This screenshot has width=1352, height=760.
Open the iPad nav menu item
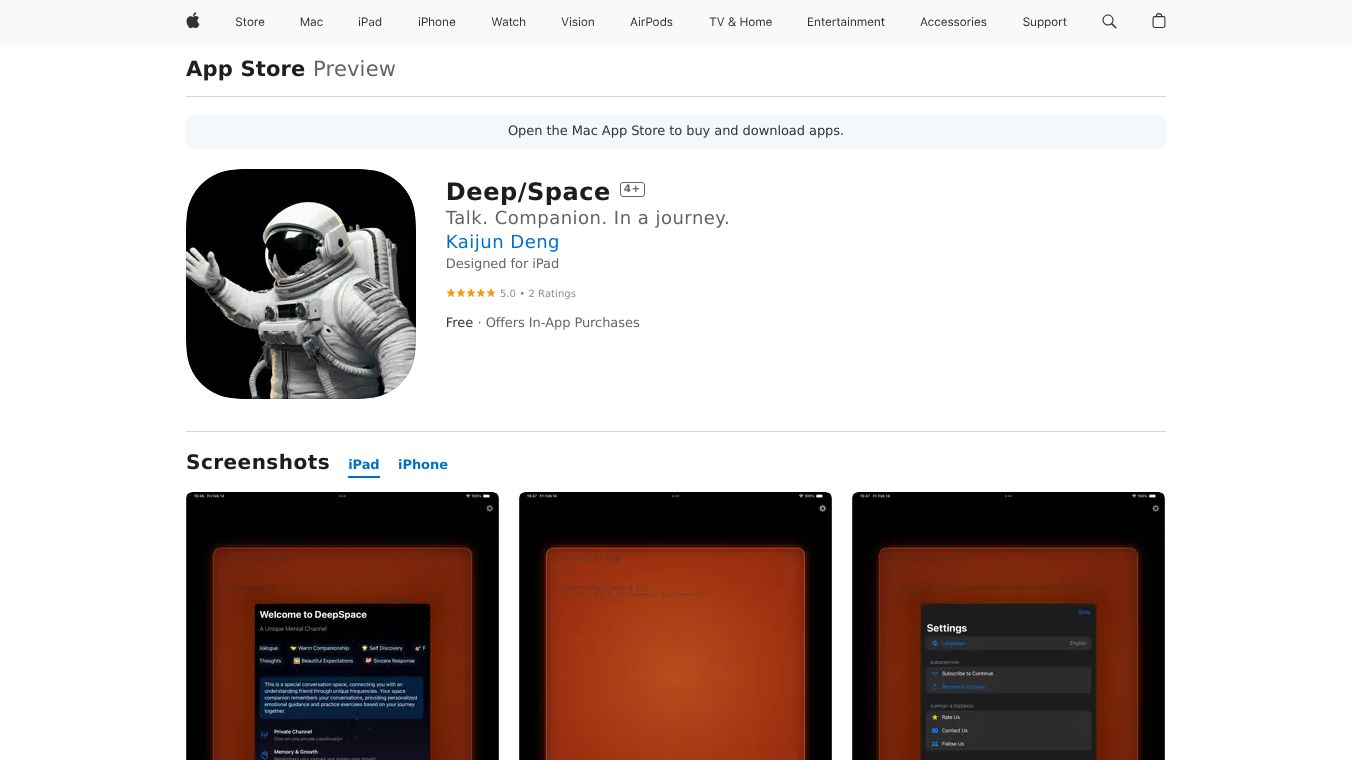[x=370, y=22]
